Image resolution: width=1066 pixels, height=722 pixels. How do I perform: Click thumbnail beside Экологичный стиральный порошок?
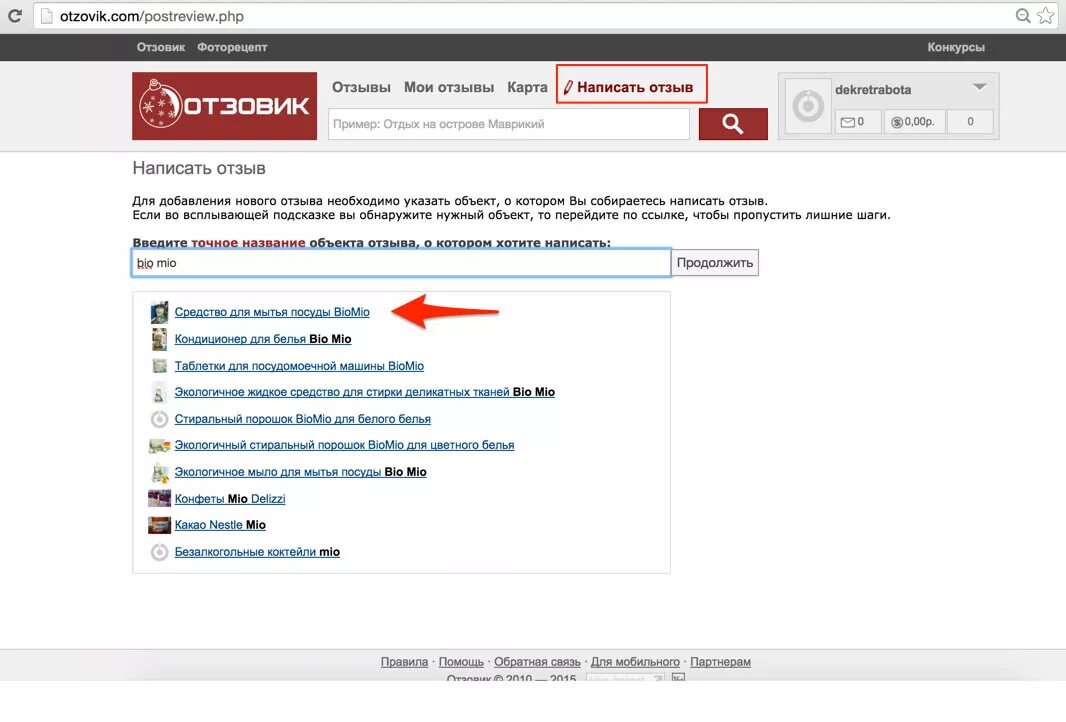159,445
